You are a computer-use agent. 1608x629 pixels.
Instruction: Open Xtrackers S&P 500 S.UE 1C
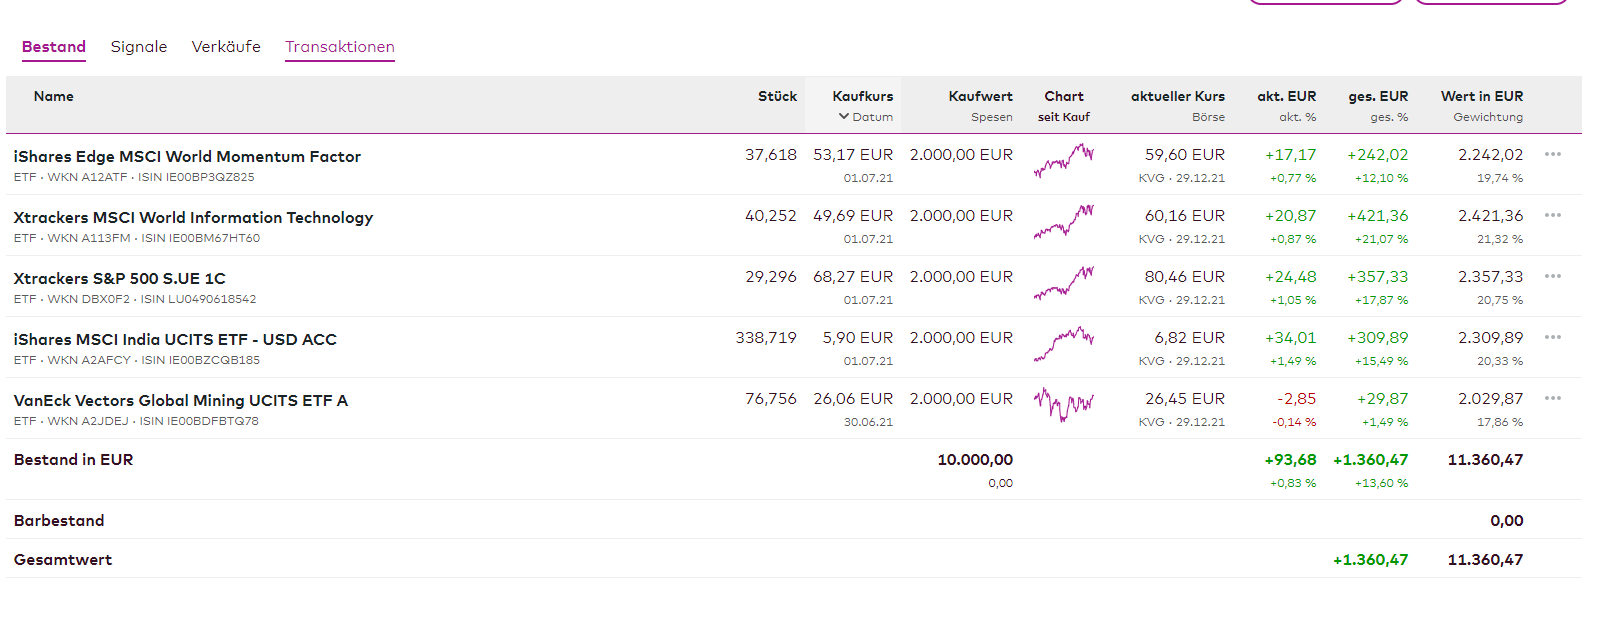click(x=119, y=279)
